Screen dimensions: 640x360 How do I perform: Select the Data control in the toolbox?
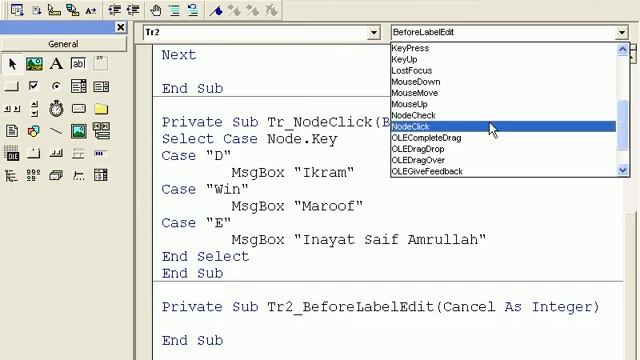[101, 131]
